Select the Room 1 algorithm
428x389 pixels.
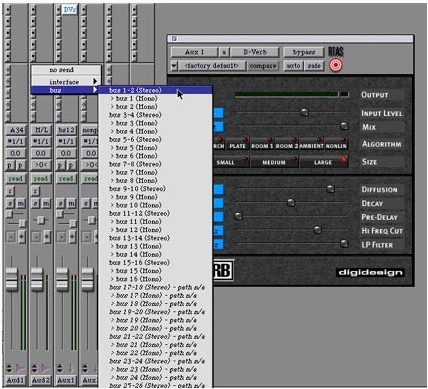point(262,144)
